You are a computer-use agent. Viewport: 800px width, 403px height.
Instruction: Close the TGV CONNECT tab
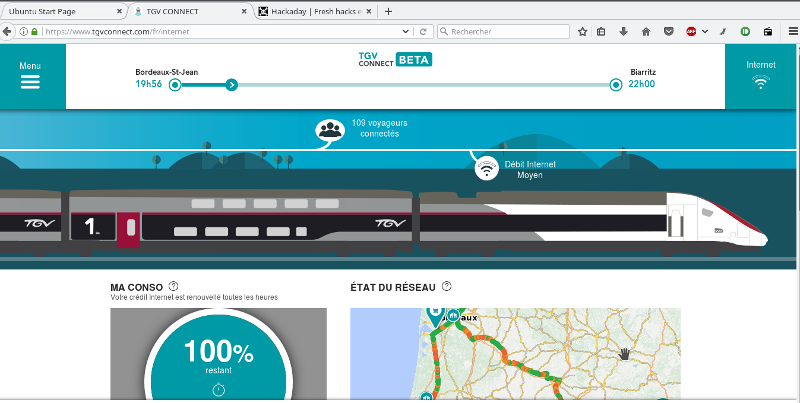[x=244, y=11]
